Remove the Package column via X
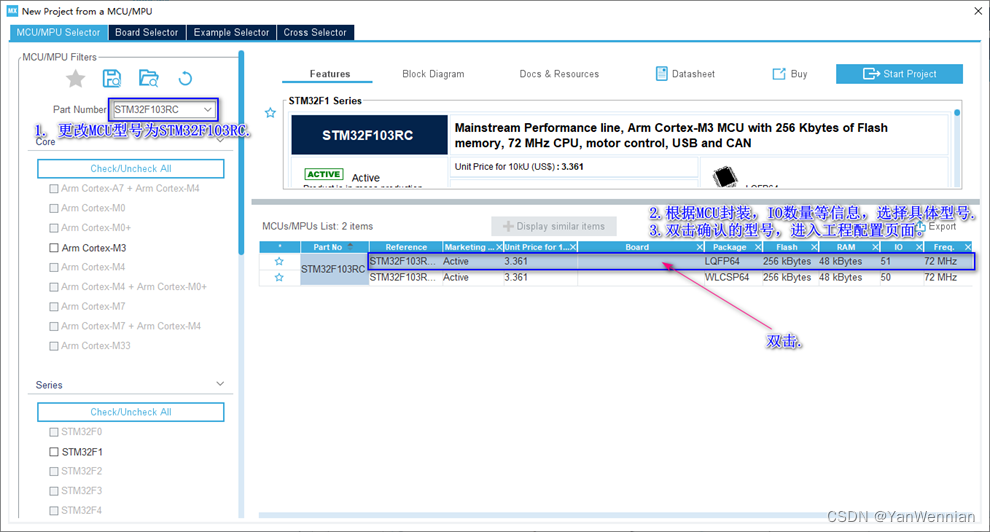Viewport: 990px width, 532px height. click(758, 247)
